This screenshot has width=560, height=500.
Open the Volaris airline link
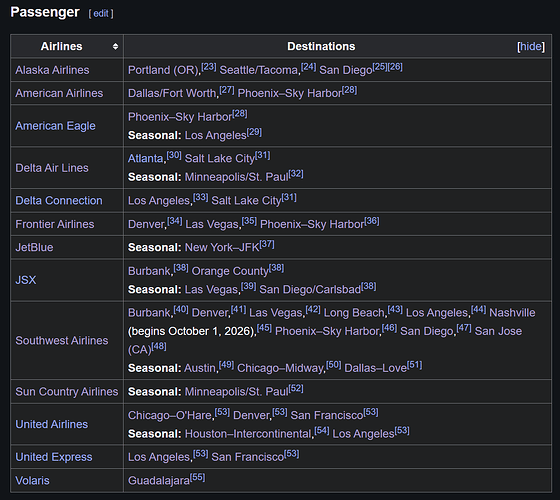32,480
